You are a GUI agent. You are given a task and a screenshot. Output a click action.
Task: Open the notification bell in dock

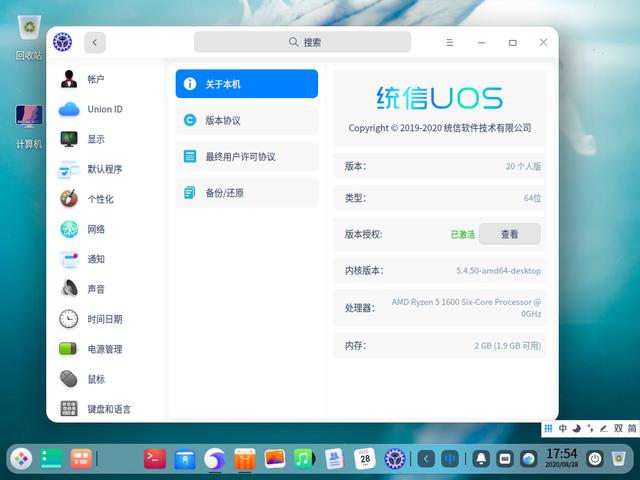[x=481, y=459]
